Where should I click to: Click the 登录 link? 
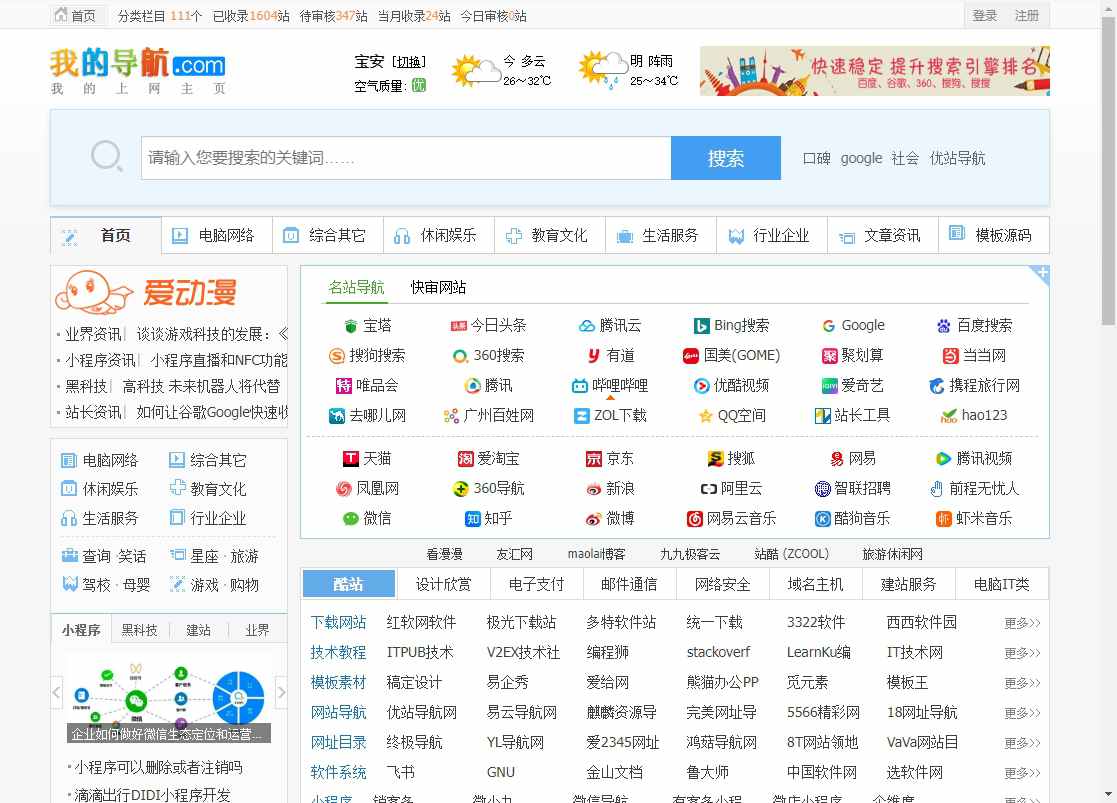(x=984, y=15)
